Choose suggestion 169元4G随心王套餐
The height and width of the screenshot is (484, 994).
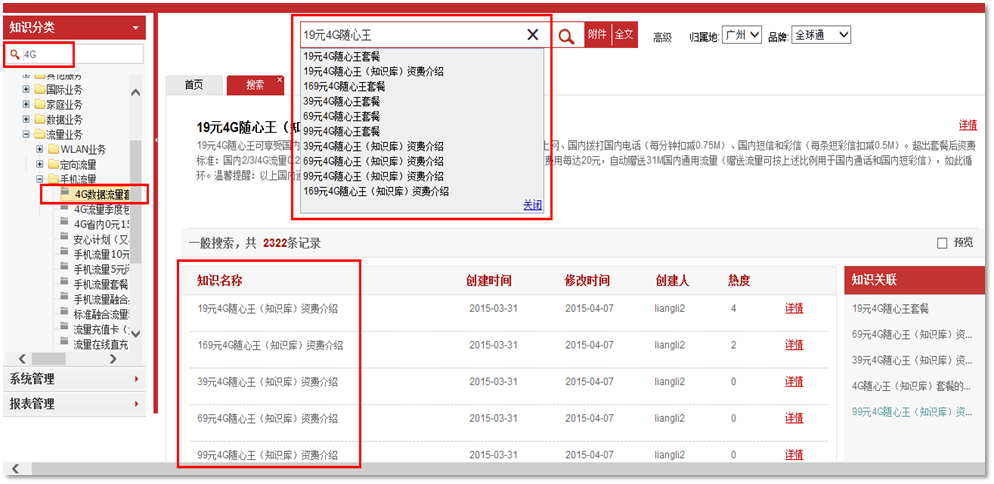(x=344, y=86)
